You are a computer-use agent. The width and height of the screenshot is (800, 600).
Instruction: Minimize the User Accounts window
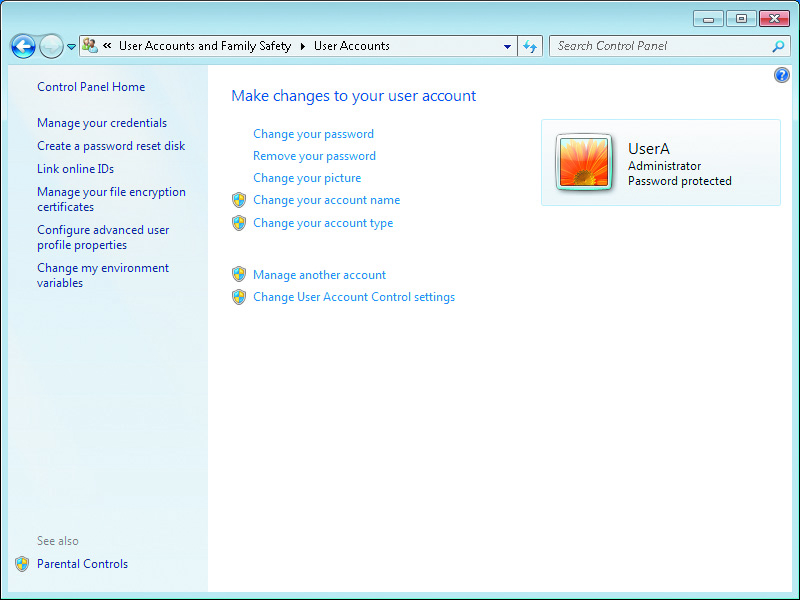coord(708,19)
